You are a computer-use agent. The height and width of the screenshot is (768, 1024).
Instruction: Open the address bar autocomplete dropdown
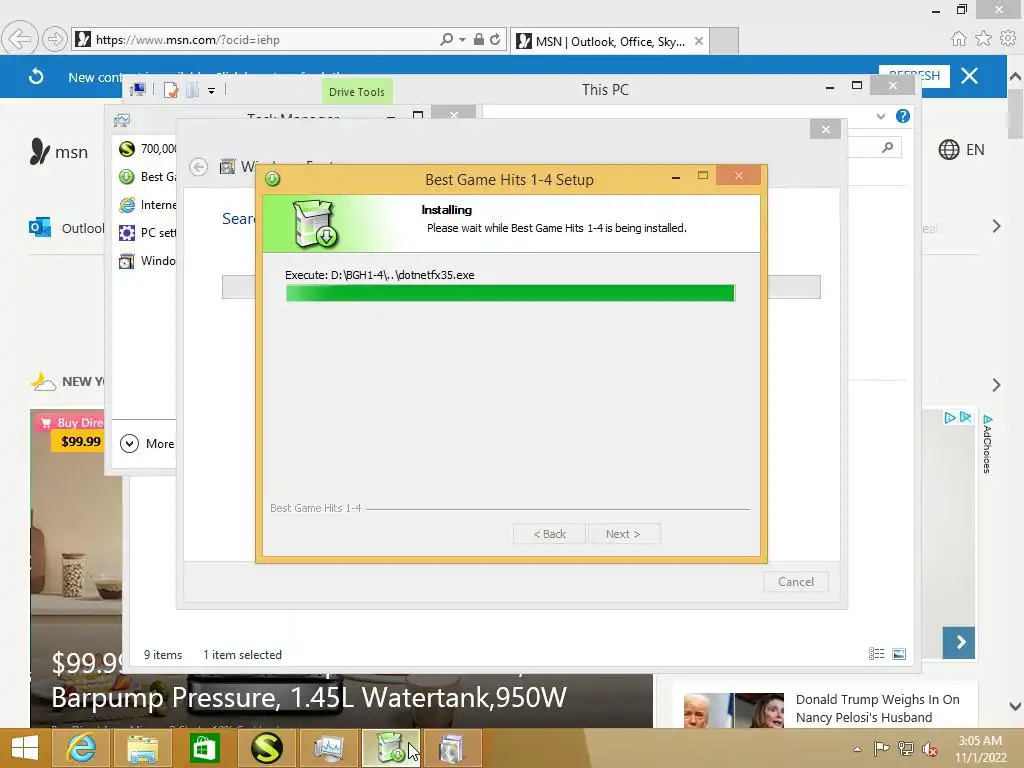462,40
